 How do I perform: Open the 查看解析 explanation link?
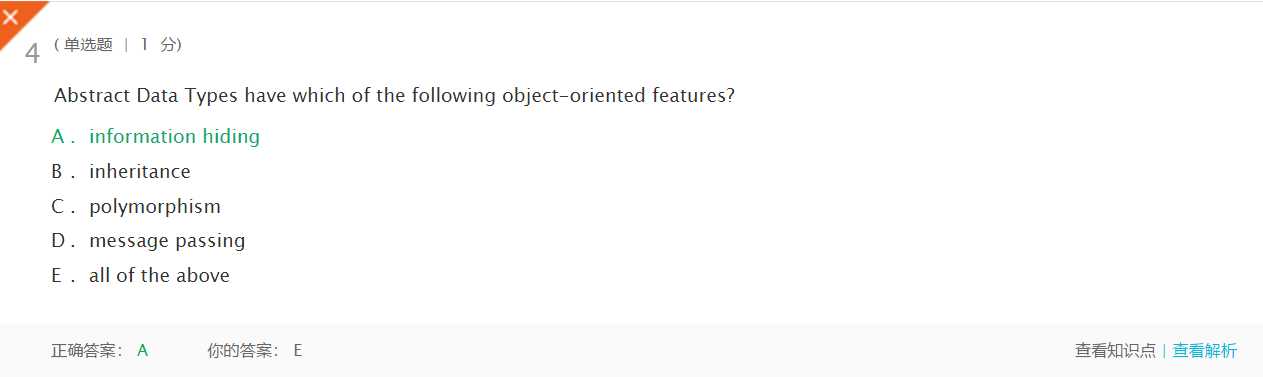(1205, 350)
